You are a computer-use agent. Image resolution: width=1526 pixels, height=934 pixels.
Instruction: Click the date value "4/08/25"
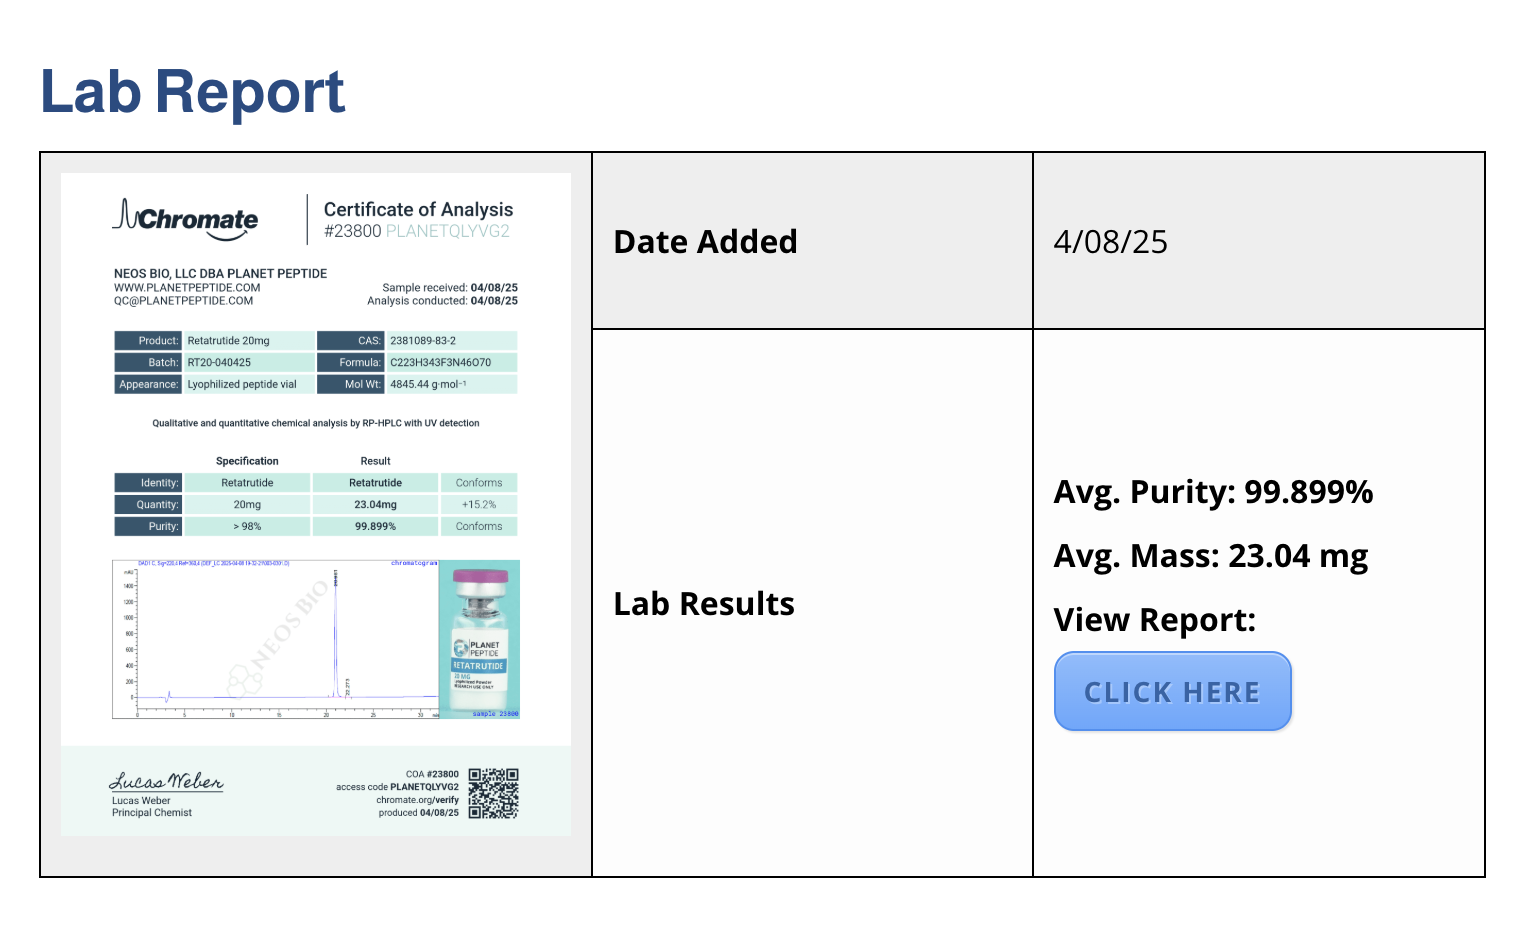pos(1110,242)
